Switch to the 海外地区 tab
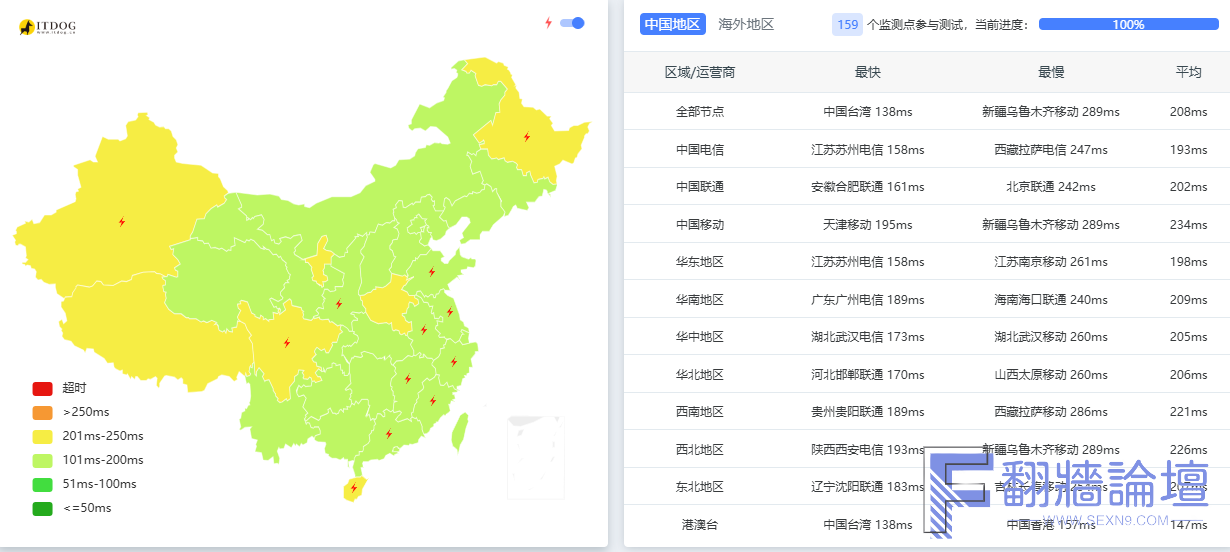The width and height of the screenshot is (1230, 552). click(x=746, y=24)
